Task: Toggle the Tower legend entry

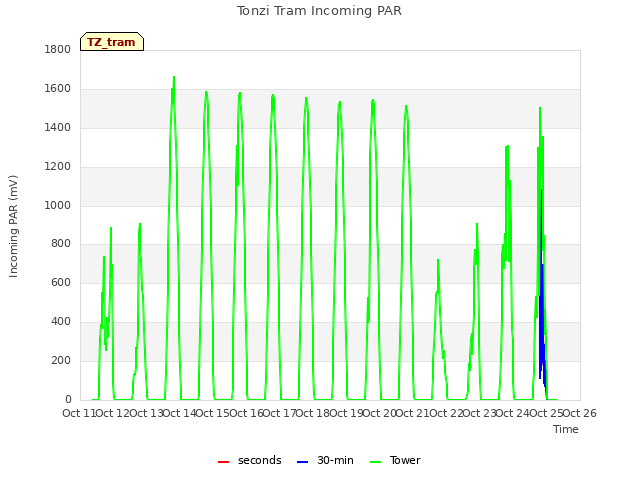Action: (x=395, y=460)
